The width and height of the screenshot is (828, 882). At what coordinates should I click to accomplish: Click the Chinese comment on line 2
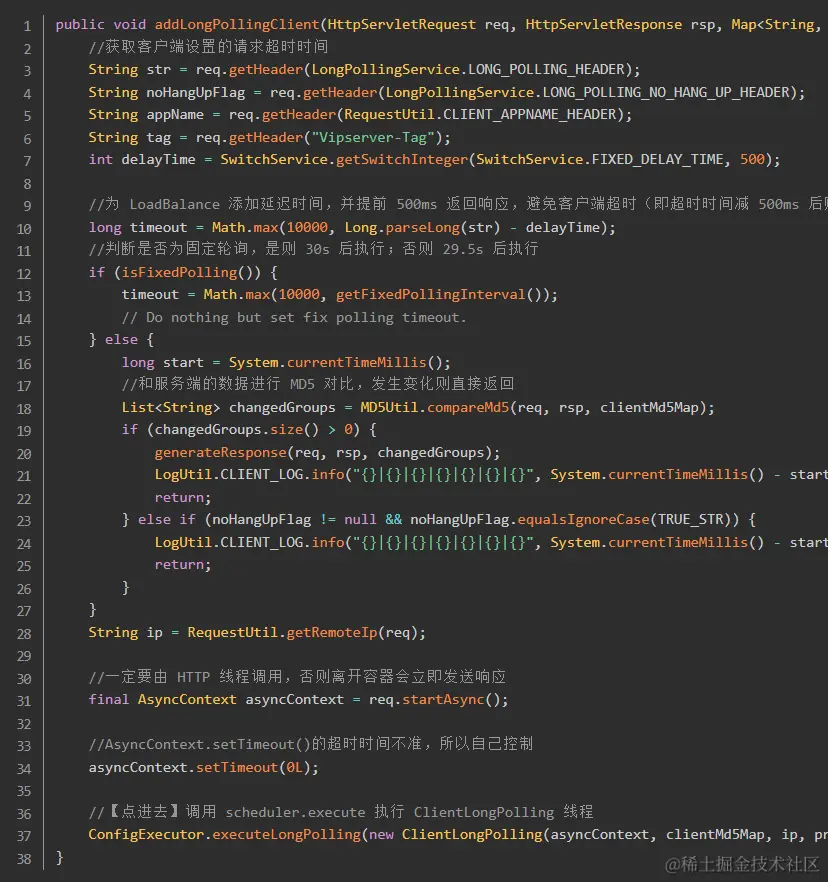coord(208,47)
